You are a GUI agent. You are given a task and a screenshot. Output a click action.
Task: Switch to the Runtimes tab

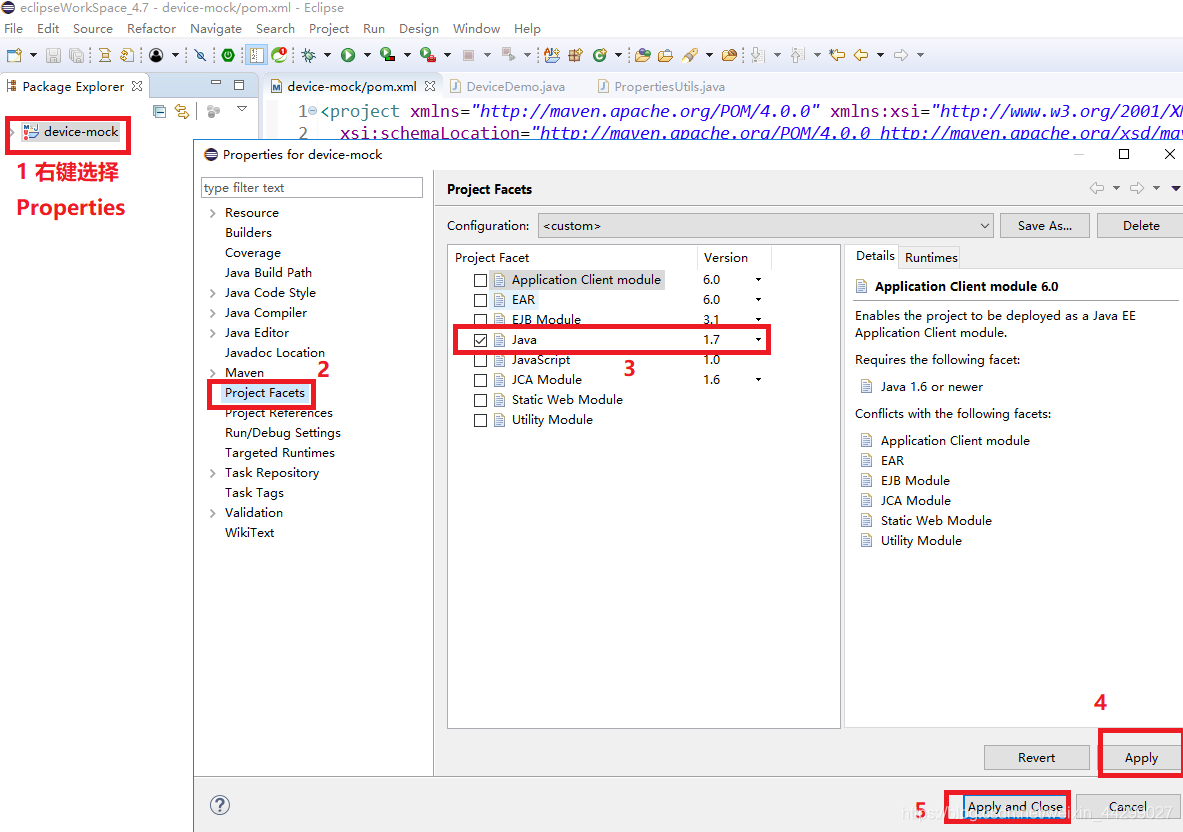(x=931, y=257)
